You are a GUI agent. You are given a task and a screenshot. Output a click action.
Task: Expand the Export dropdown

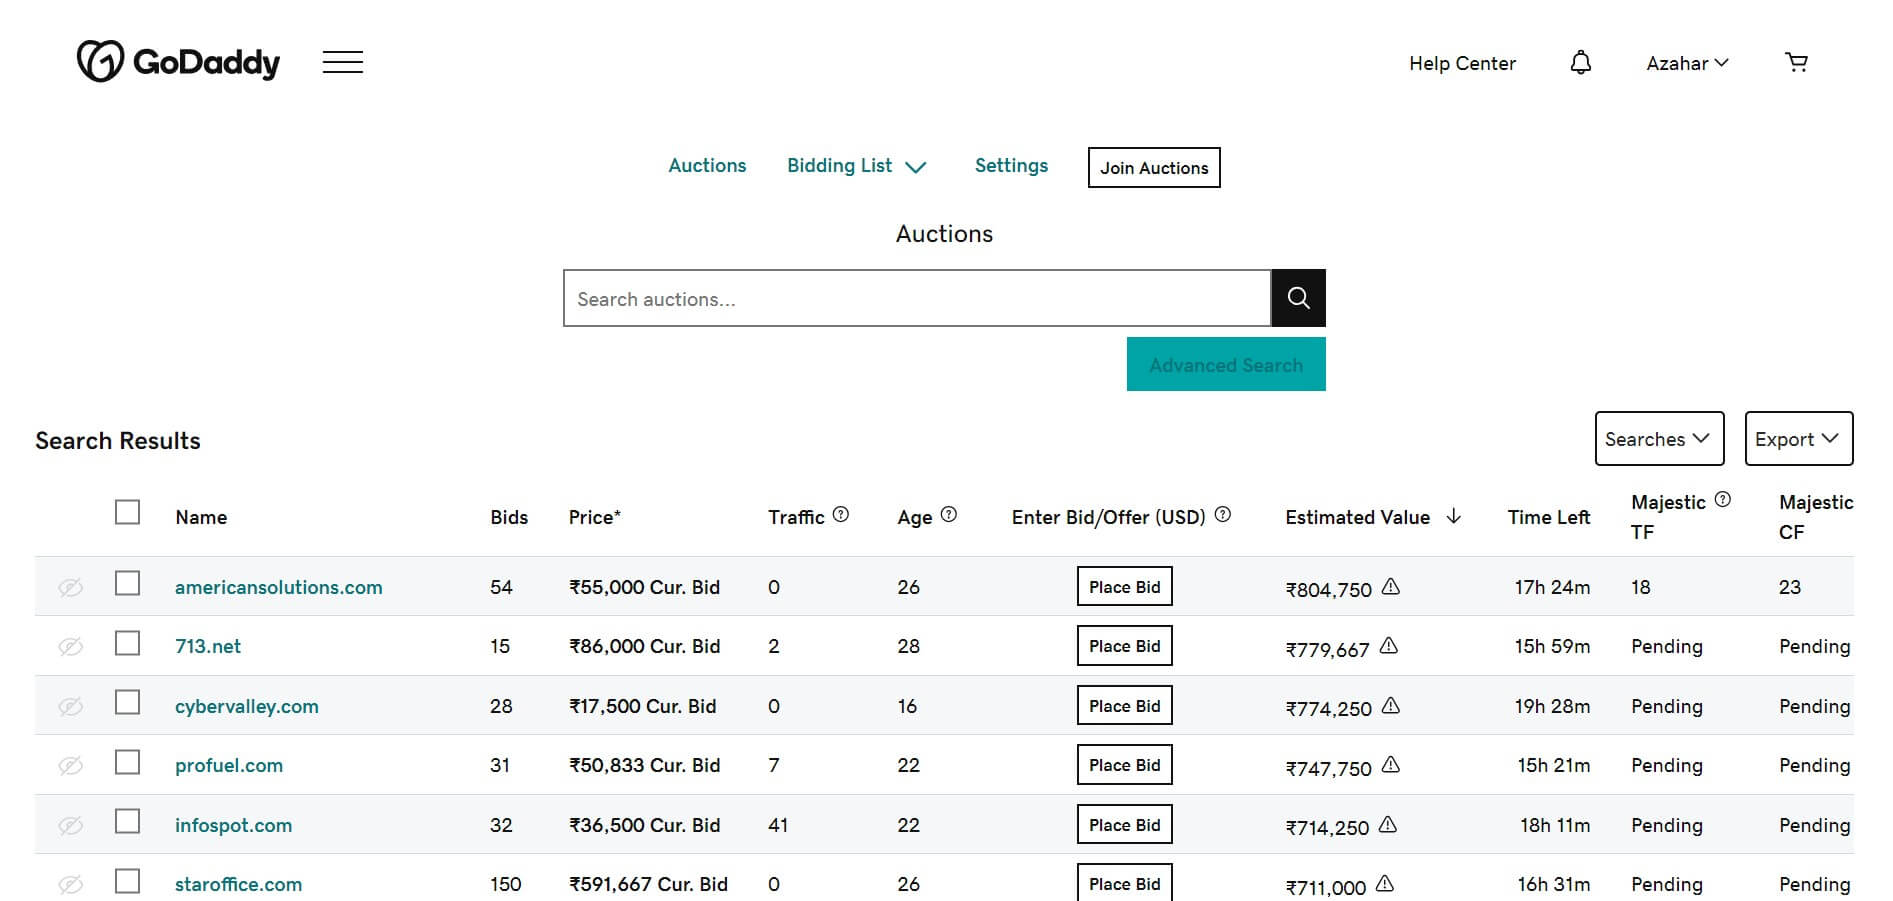(x=1798, y=438)
